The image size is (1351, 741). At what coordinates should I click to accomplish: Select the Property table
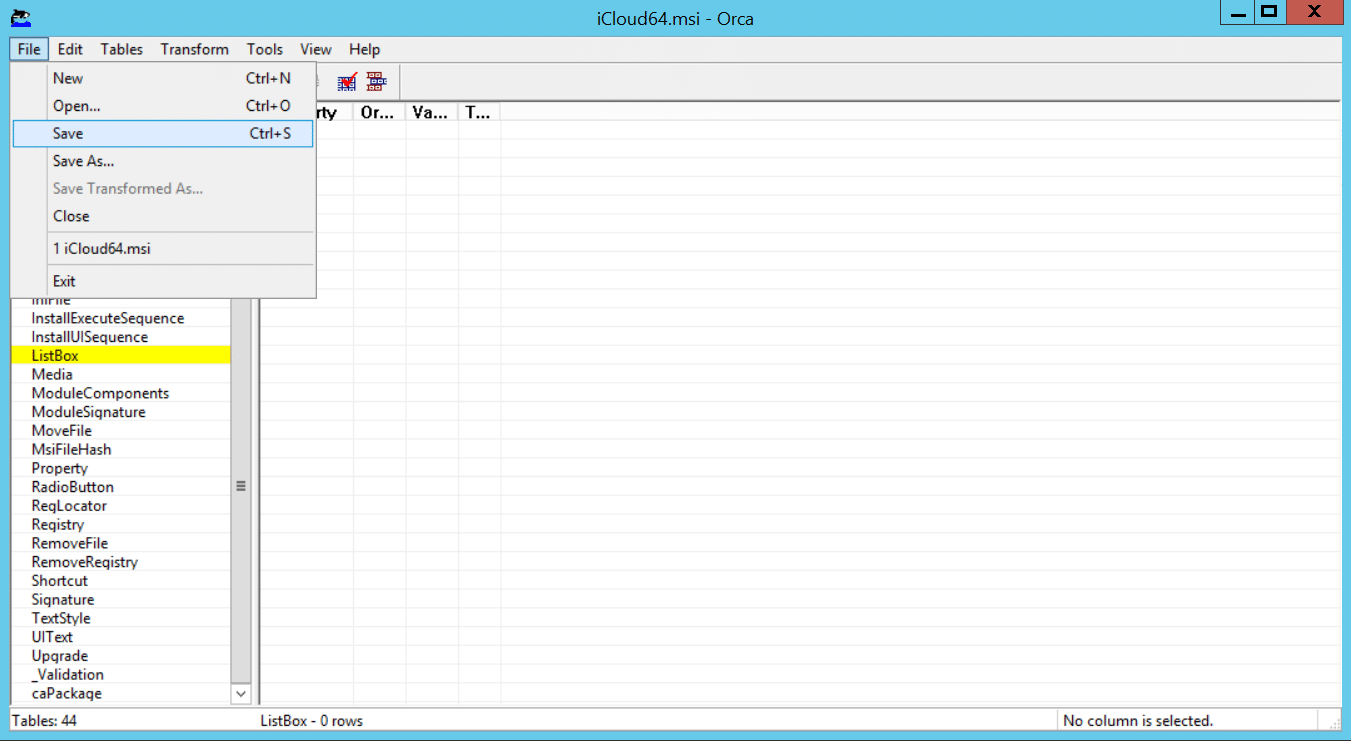pos(120,468)
